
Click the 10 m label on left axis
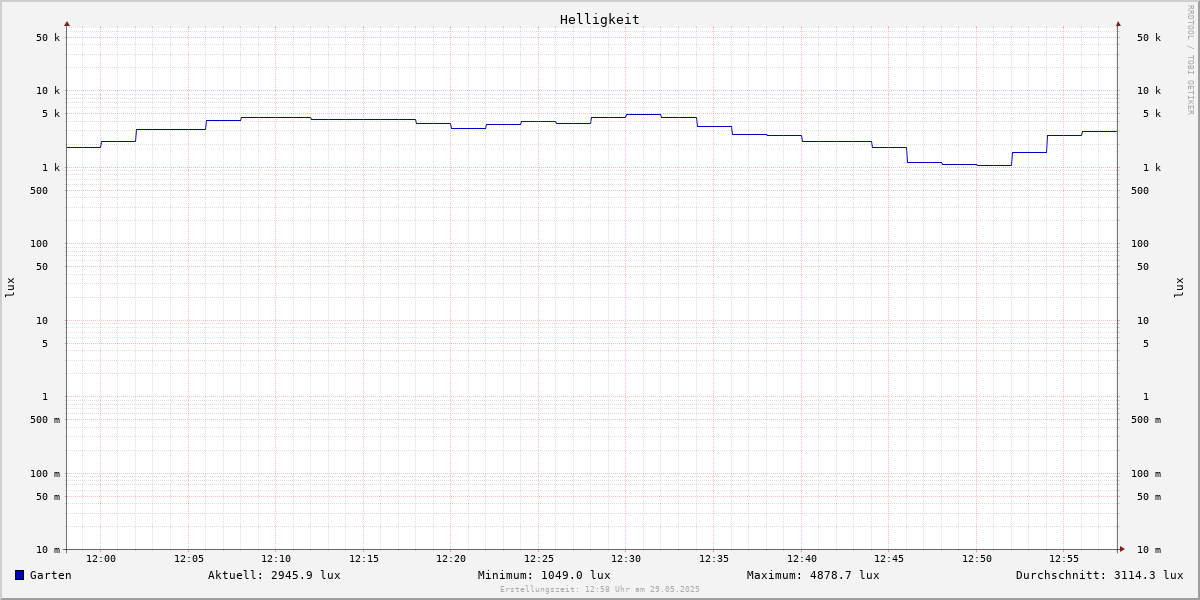tap(48, 550)
